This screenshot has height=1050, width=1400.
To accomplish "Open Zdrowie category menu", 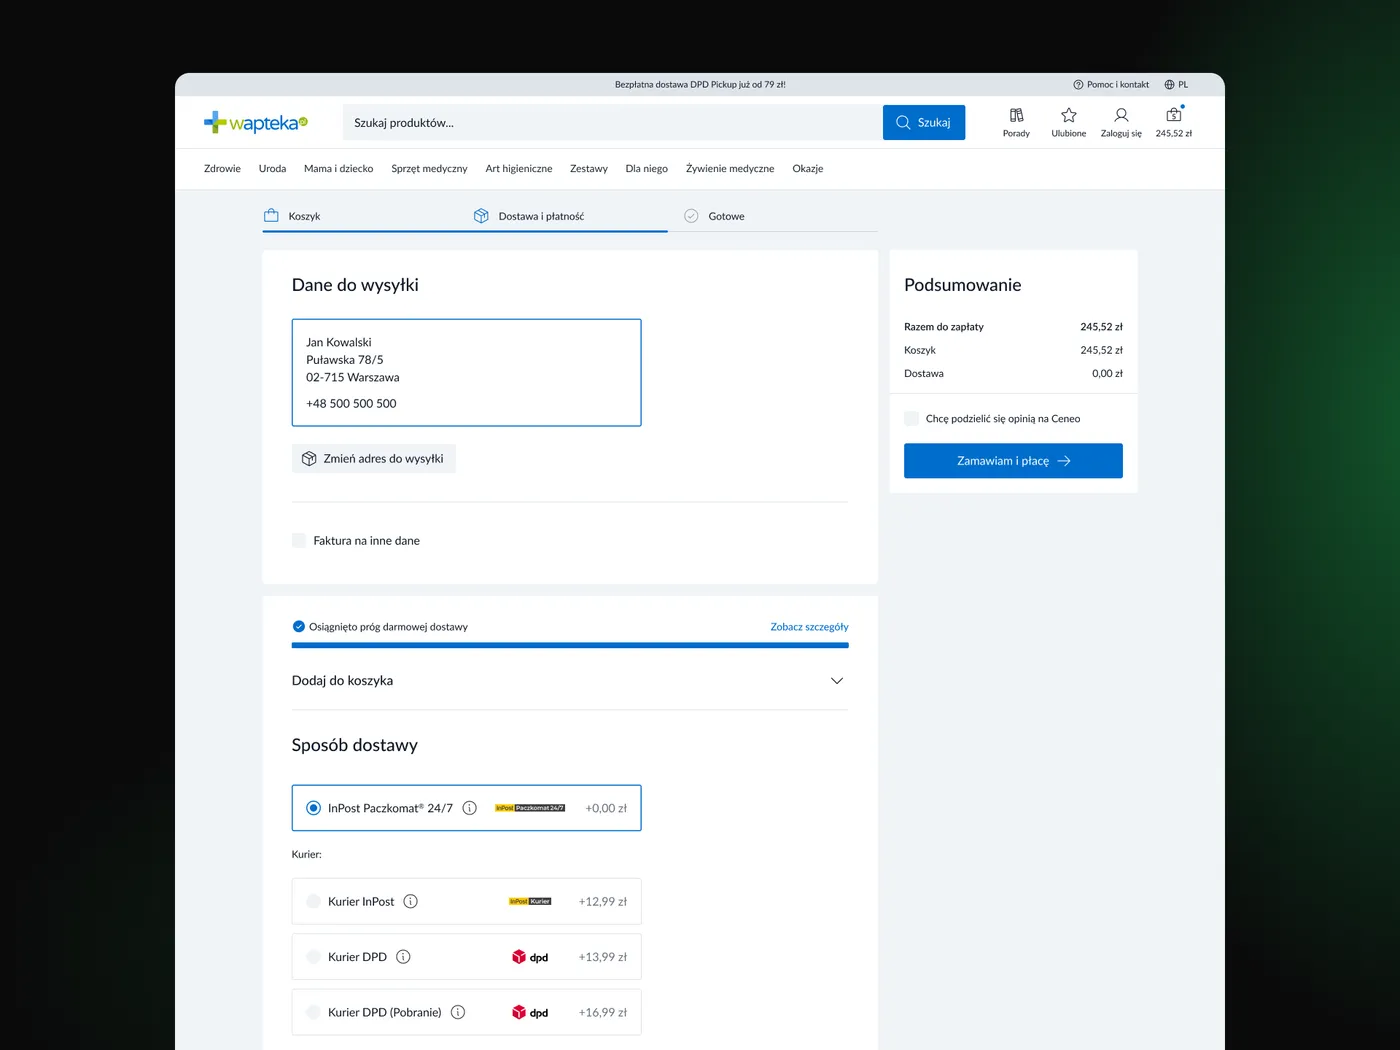I will [222, 169].
